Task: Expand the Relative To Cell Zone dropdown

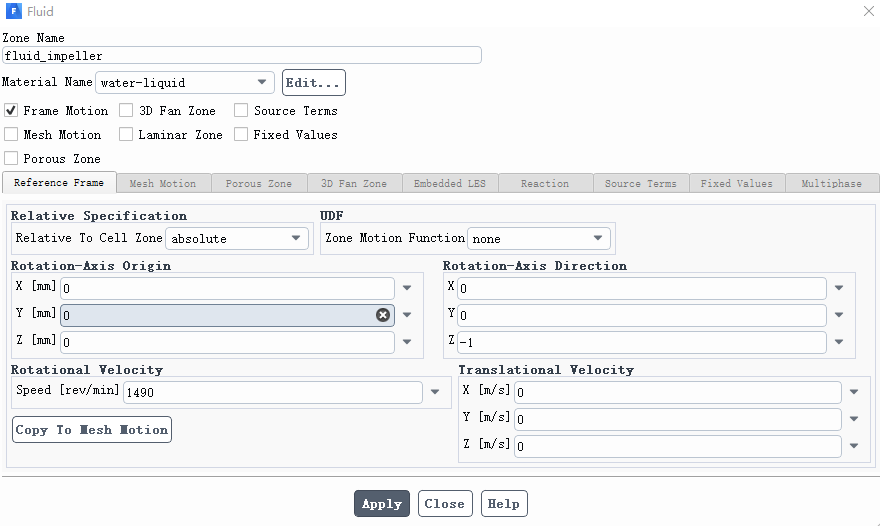Action: tap(237, 239)
